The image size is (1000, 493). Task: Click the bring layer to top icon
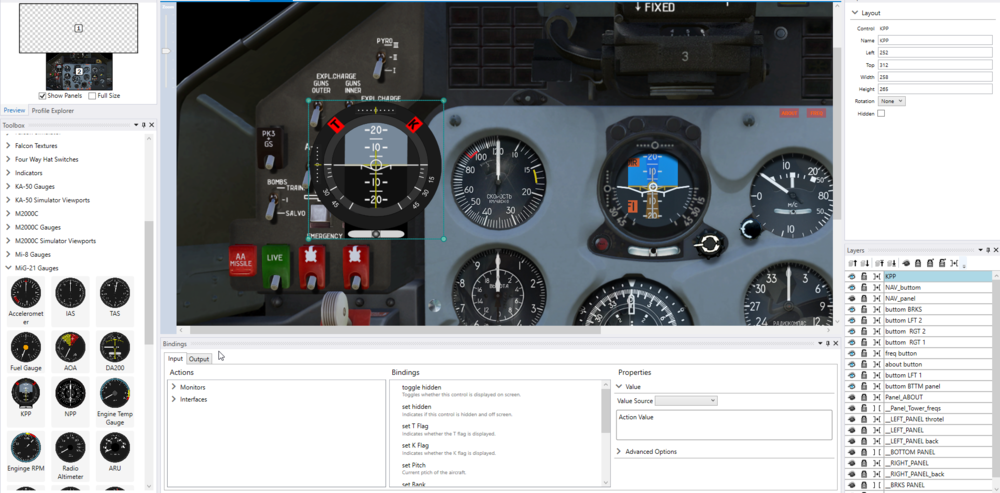879,263
